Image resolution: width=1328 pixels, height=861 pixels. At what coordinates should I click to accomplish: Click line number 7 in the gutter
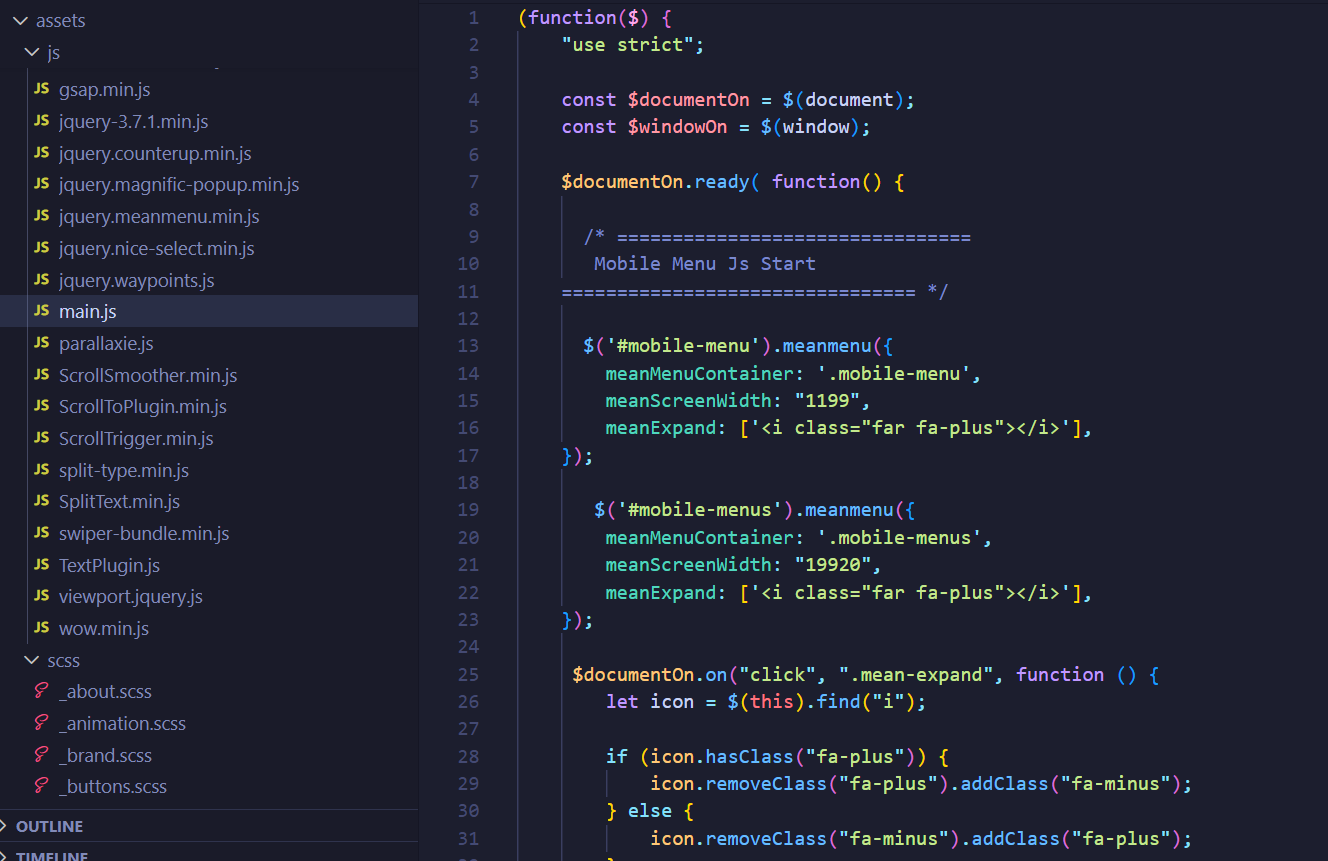tap(474, 181)
